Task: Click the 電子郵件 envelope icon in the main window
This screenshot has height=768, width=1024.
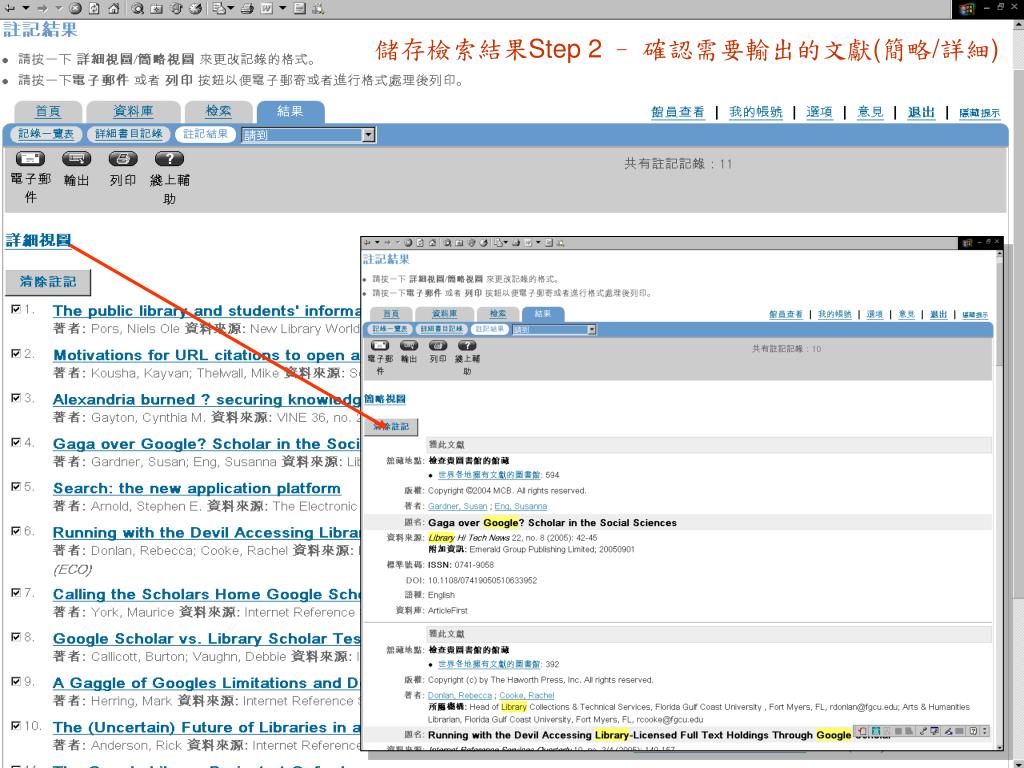Action: (30, 159)
